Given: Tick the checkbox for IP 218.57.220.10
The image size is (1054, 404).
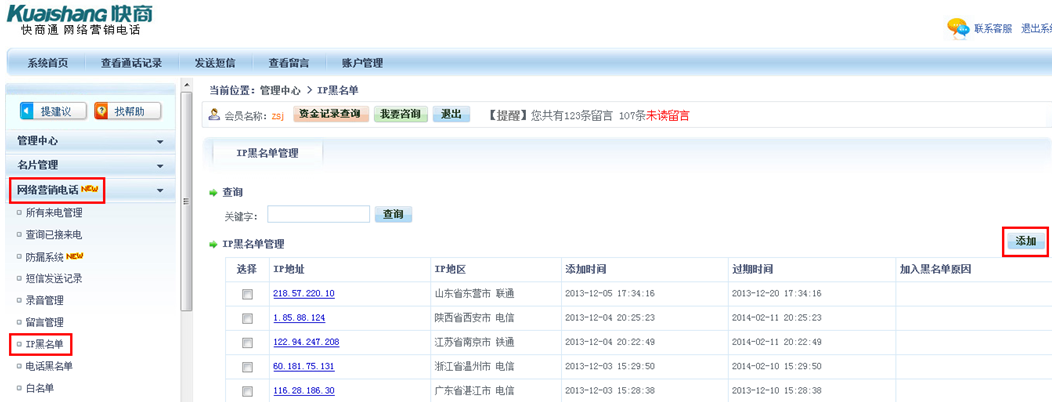Looking at the screenshot, I should coord(247,294).
